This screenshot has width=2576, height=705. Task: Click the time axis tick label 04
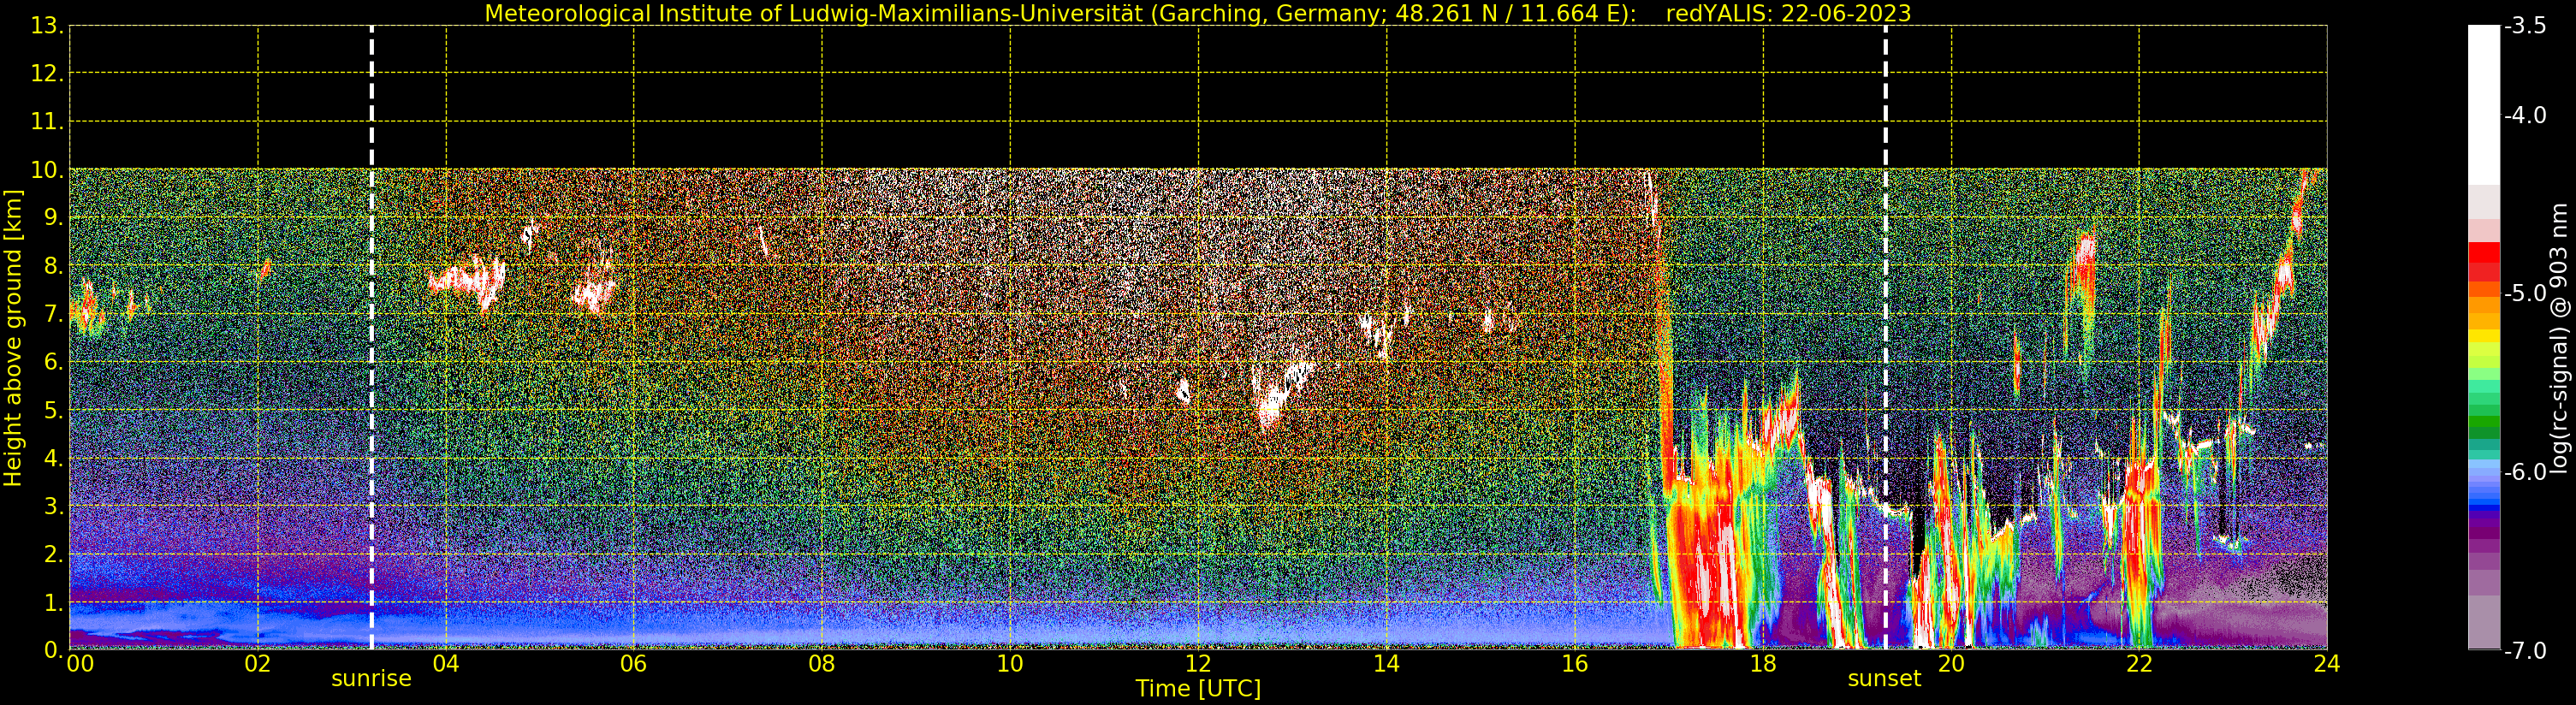click(x=446, y=664)
